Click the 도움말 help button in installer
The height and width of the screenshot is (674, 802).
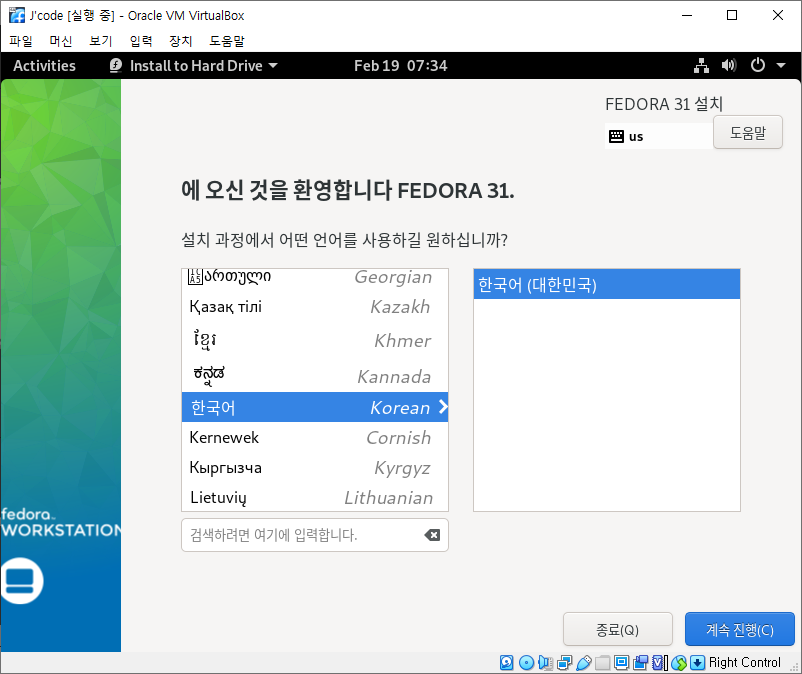[747, 132]
